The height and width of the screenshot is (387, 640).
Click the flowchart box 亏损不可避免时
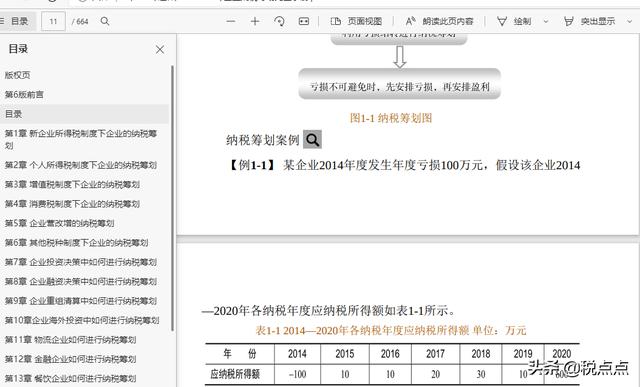click(400, 84)
